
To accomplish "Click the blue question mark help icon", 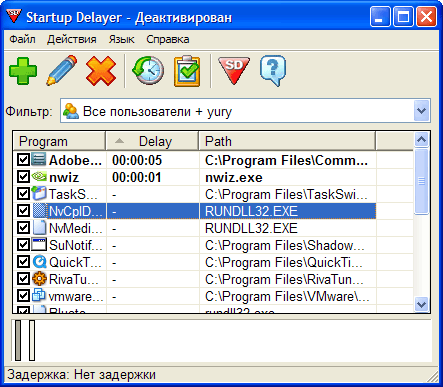I will pos(273,71).
